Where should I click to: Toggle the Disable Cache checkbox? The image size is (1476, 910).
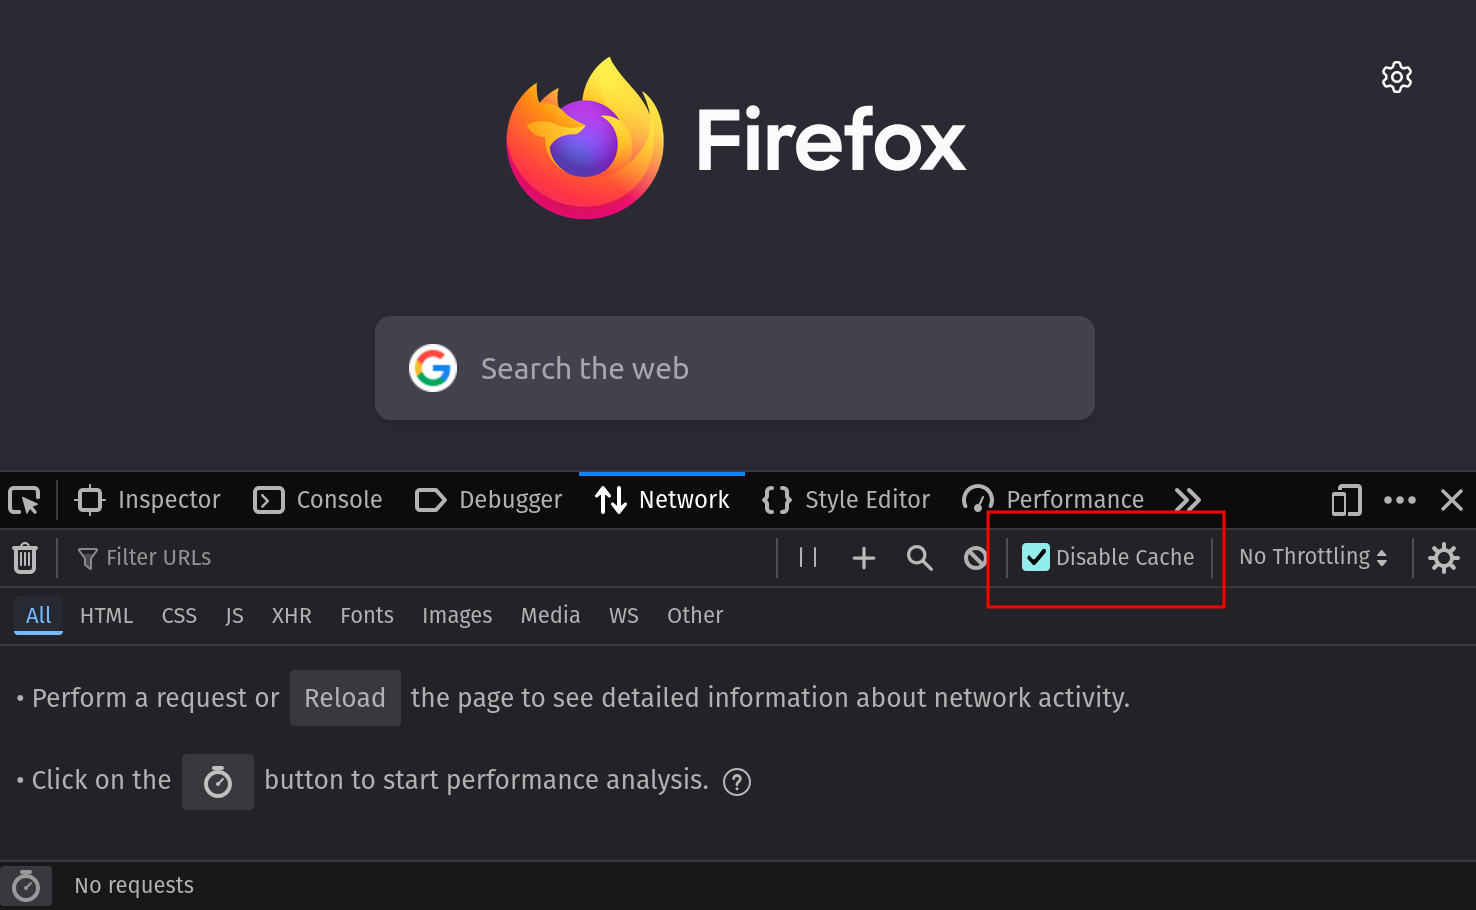pyautogui.click(x=1036, y=557)
